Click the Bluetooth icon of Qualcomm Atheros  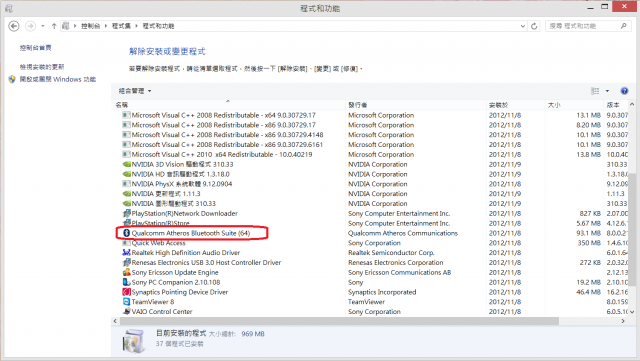click(x=127, y=233)
